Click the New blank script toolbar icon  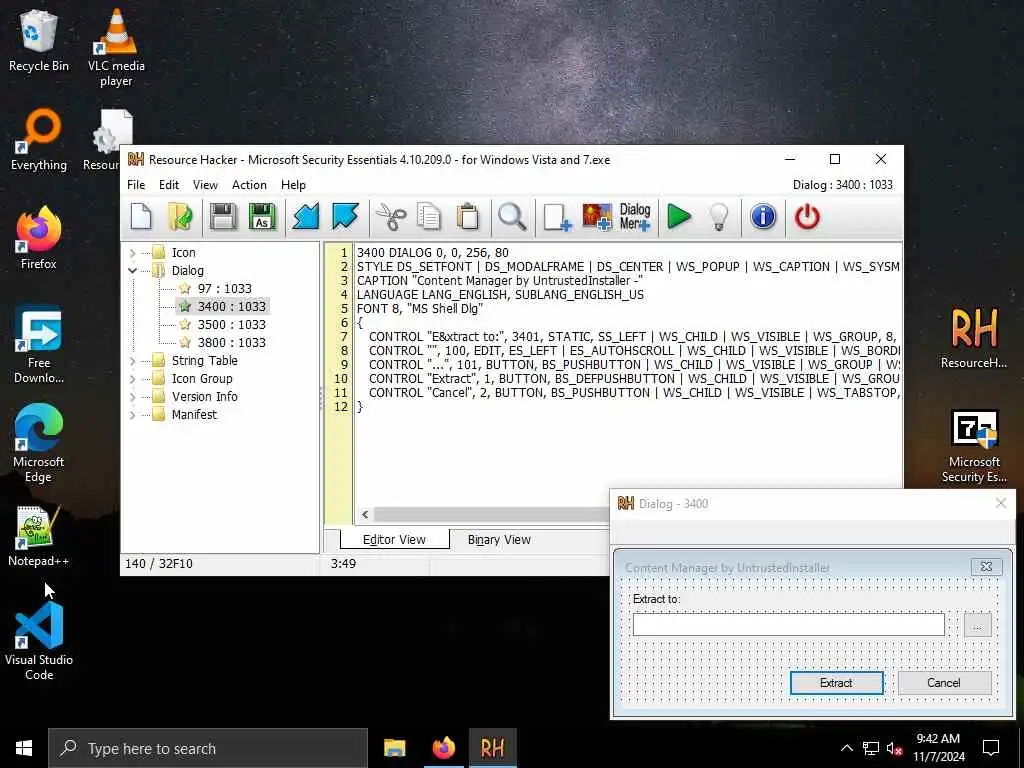[141, 217]
